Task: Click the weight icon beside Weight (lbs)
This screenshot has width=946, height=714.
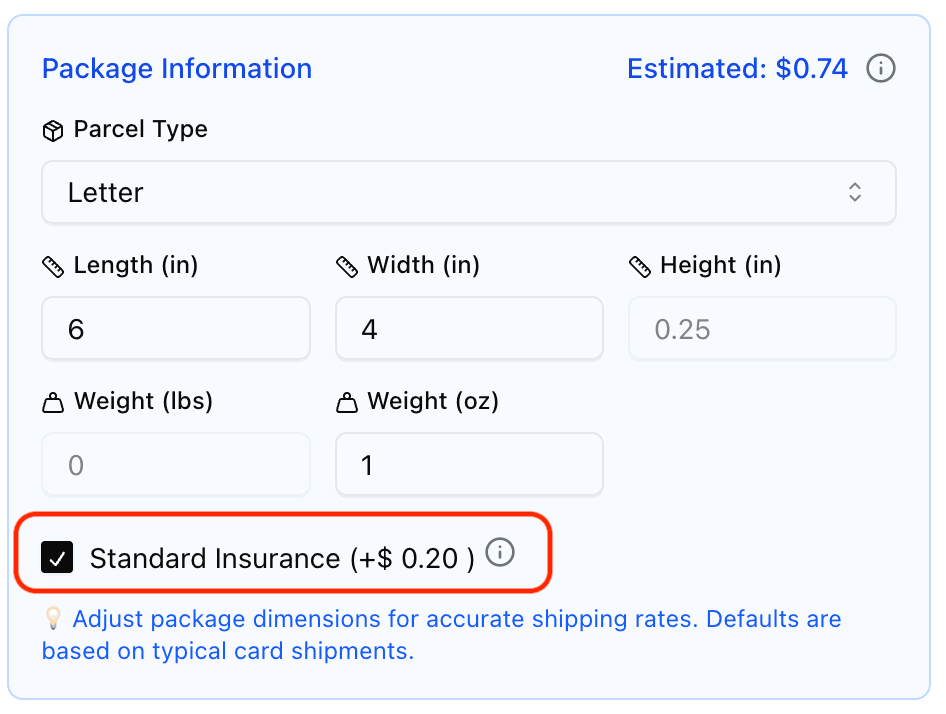Action: point(52,401)
